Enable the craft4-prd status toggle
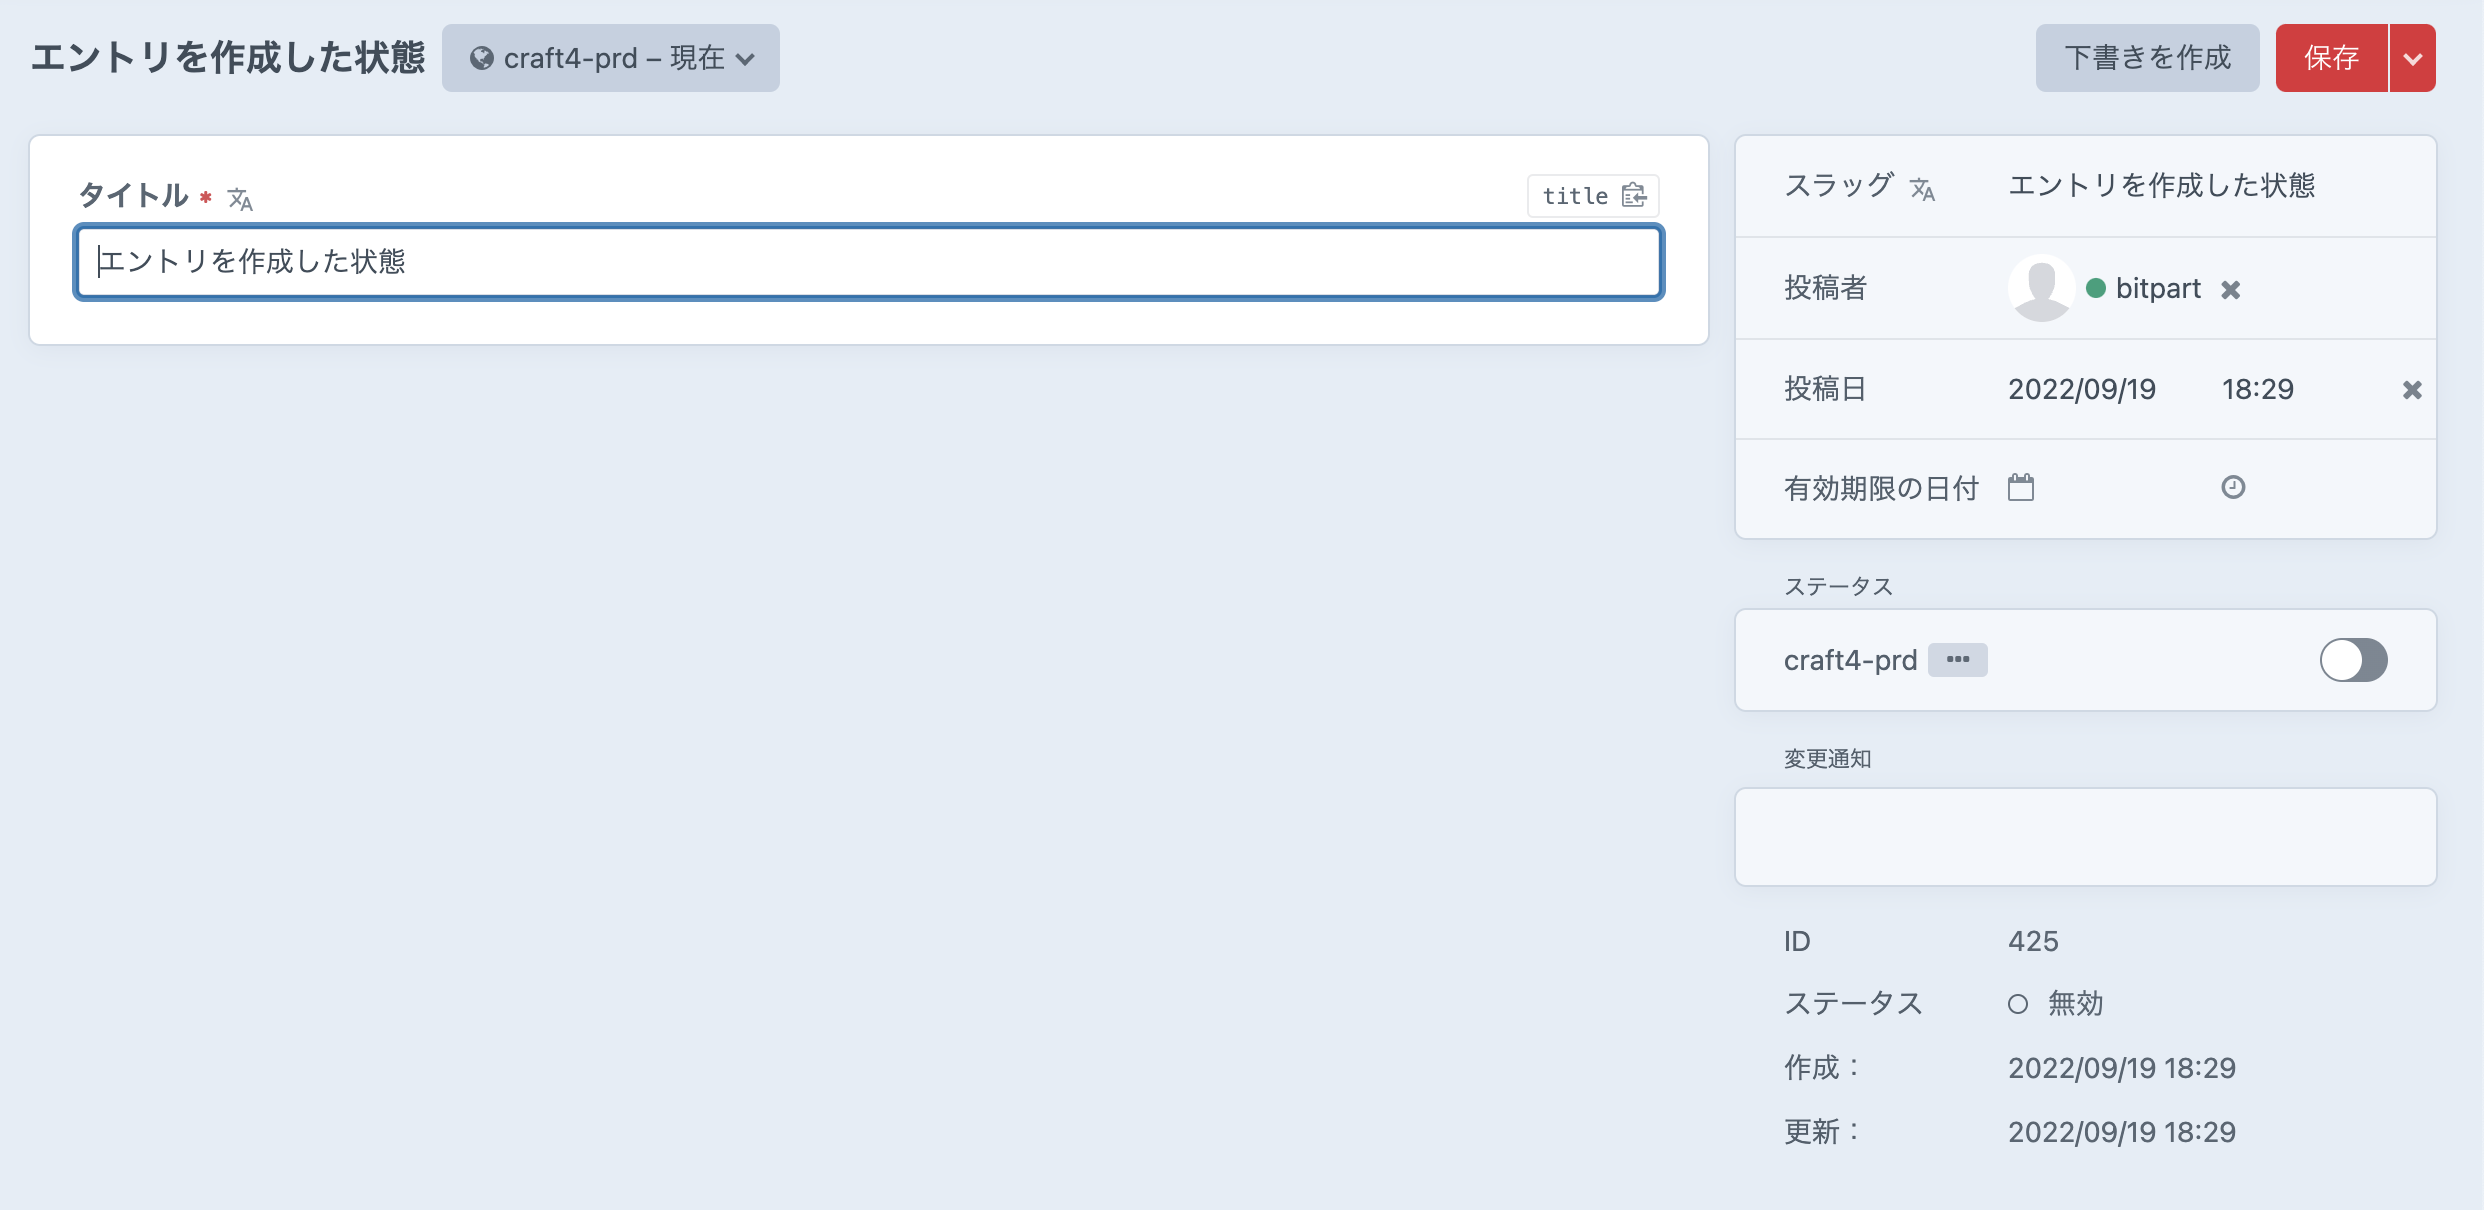This screenshot has height=1210, width=2484. (2354, 660)
